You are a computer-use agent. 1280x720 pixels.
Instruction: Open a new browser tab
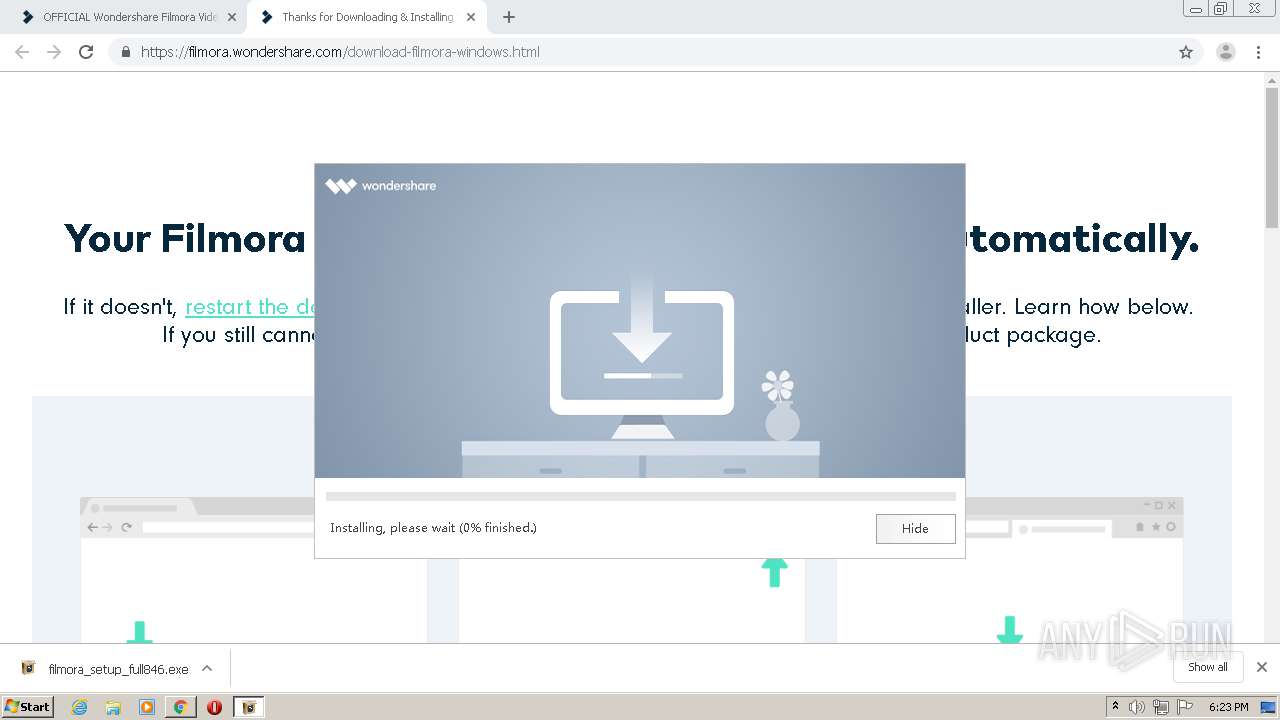tap(509, 17)
